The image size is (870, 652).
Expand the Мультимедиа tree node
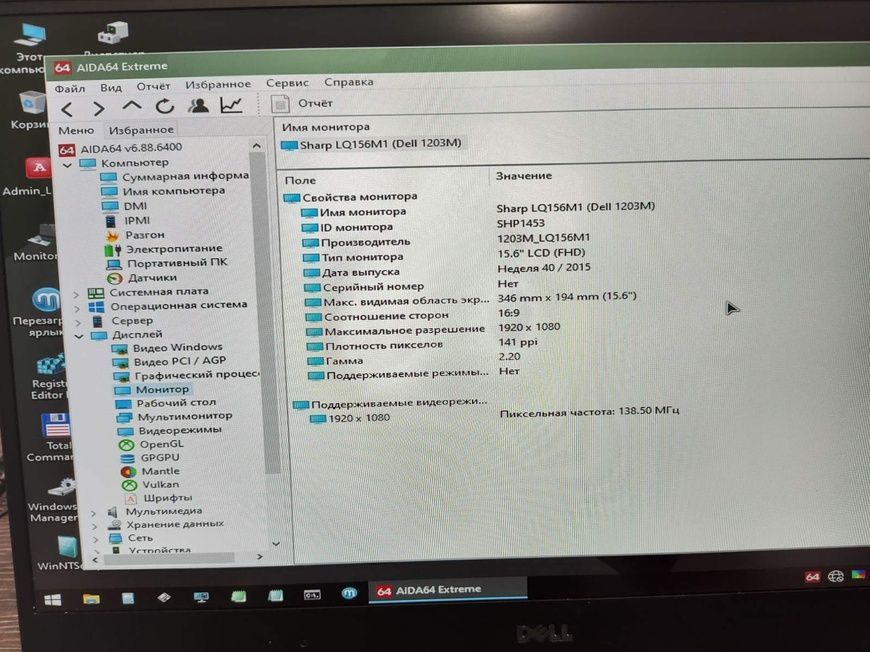pos(94,513)
